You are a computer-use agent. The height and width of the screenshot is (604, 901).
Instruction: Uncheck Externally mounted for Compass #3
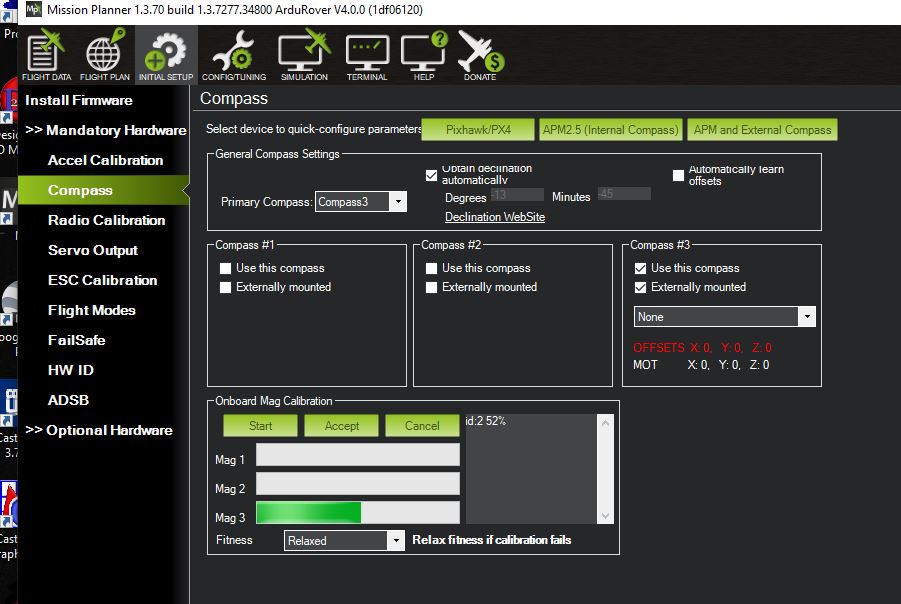640,287
